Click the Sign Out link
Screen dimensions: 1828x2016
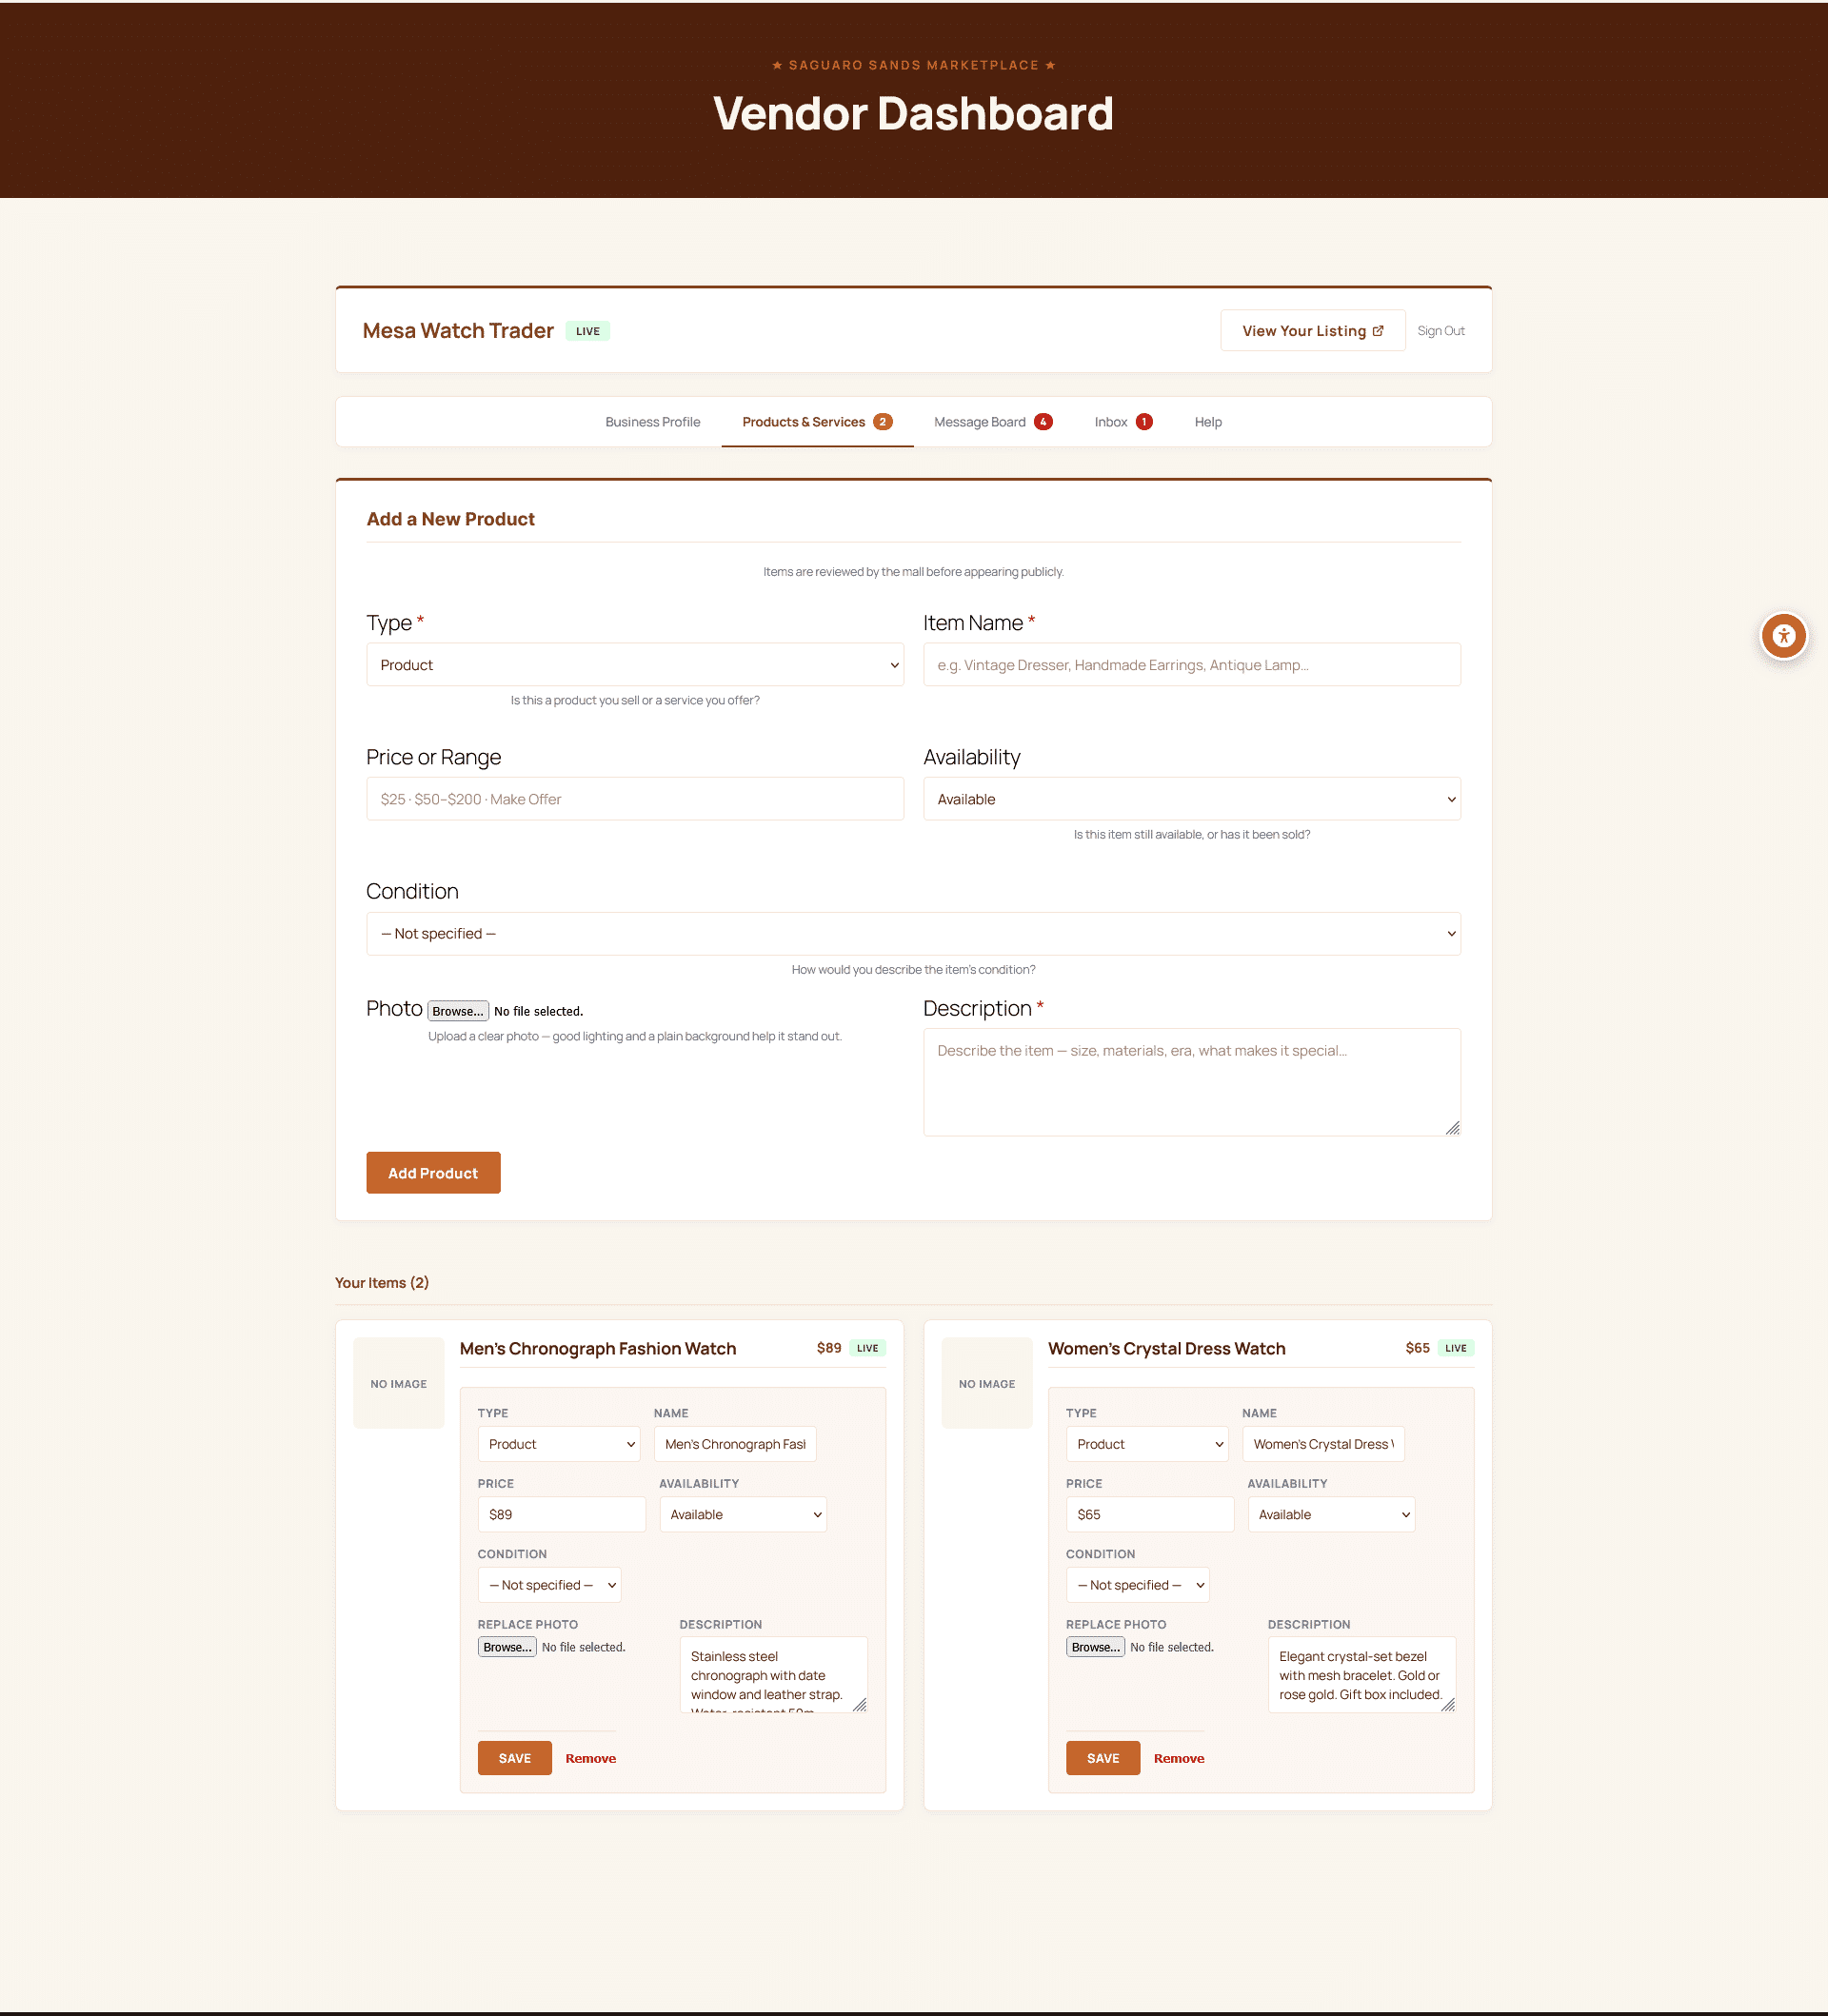coord(1440,331)
